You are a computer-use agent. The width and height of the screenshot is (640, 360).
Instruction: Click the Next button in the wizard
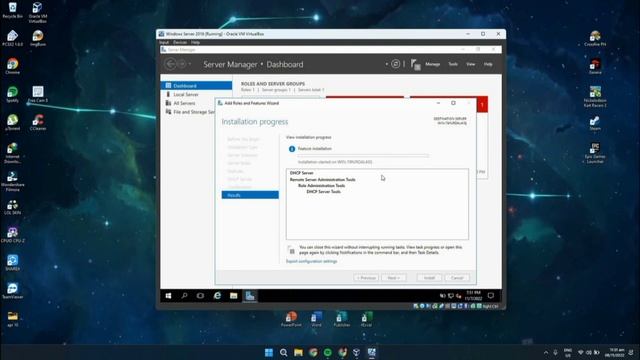pyautogui.click(x=393, y=278)
